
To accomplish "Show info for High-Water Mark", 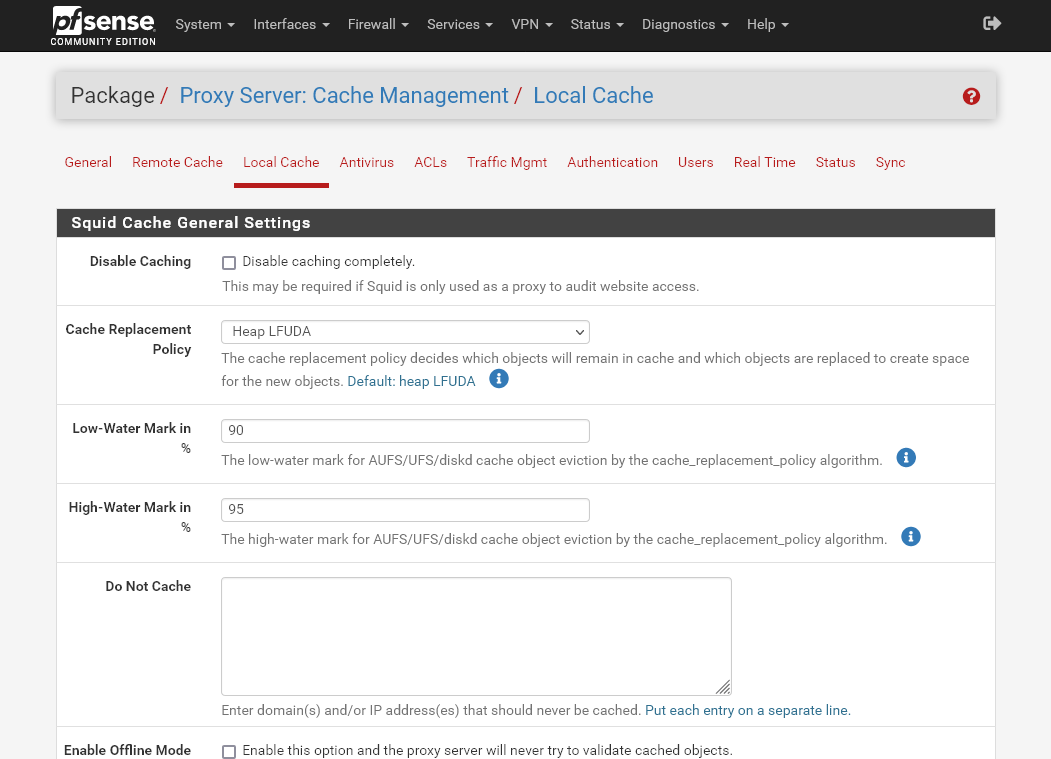I will (910, 537).
